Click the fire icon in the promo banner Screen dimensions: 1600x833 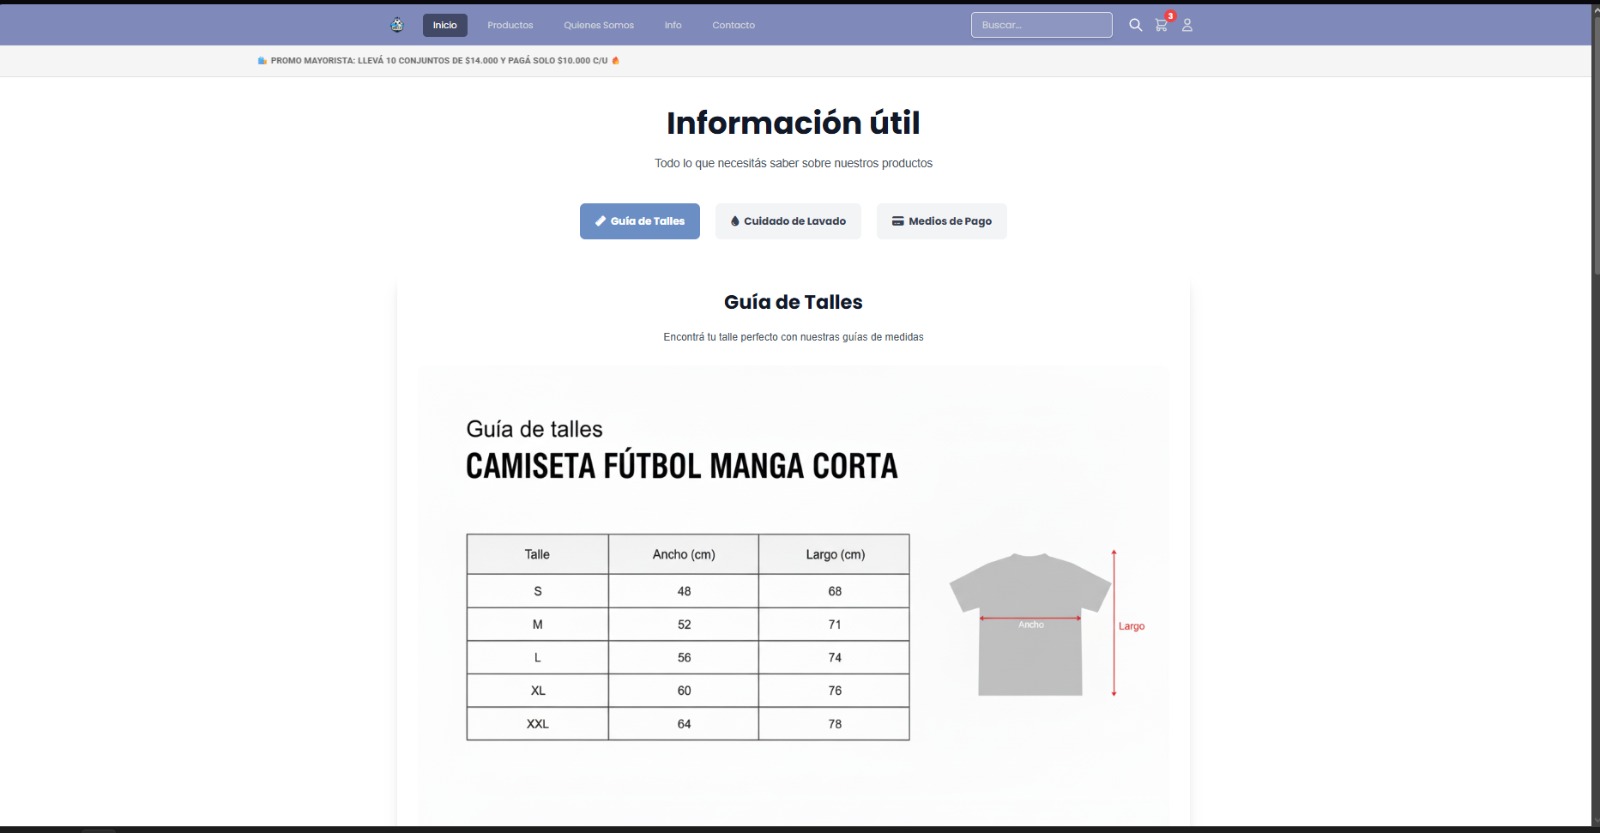tap(616, 61)
